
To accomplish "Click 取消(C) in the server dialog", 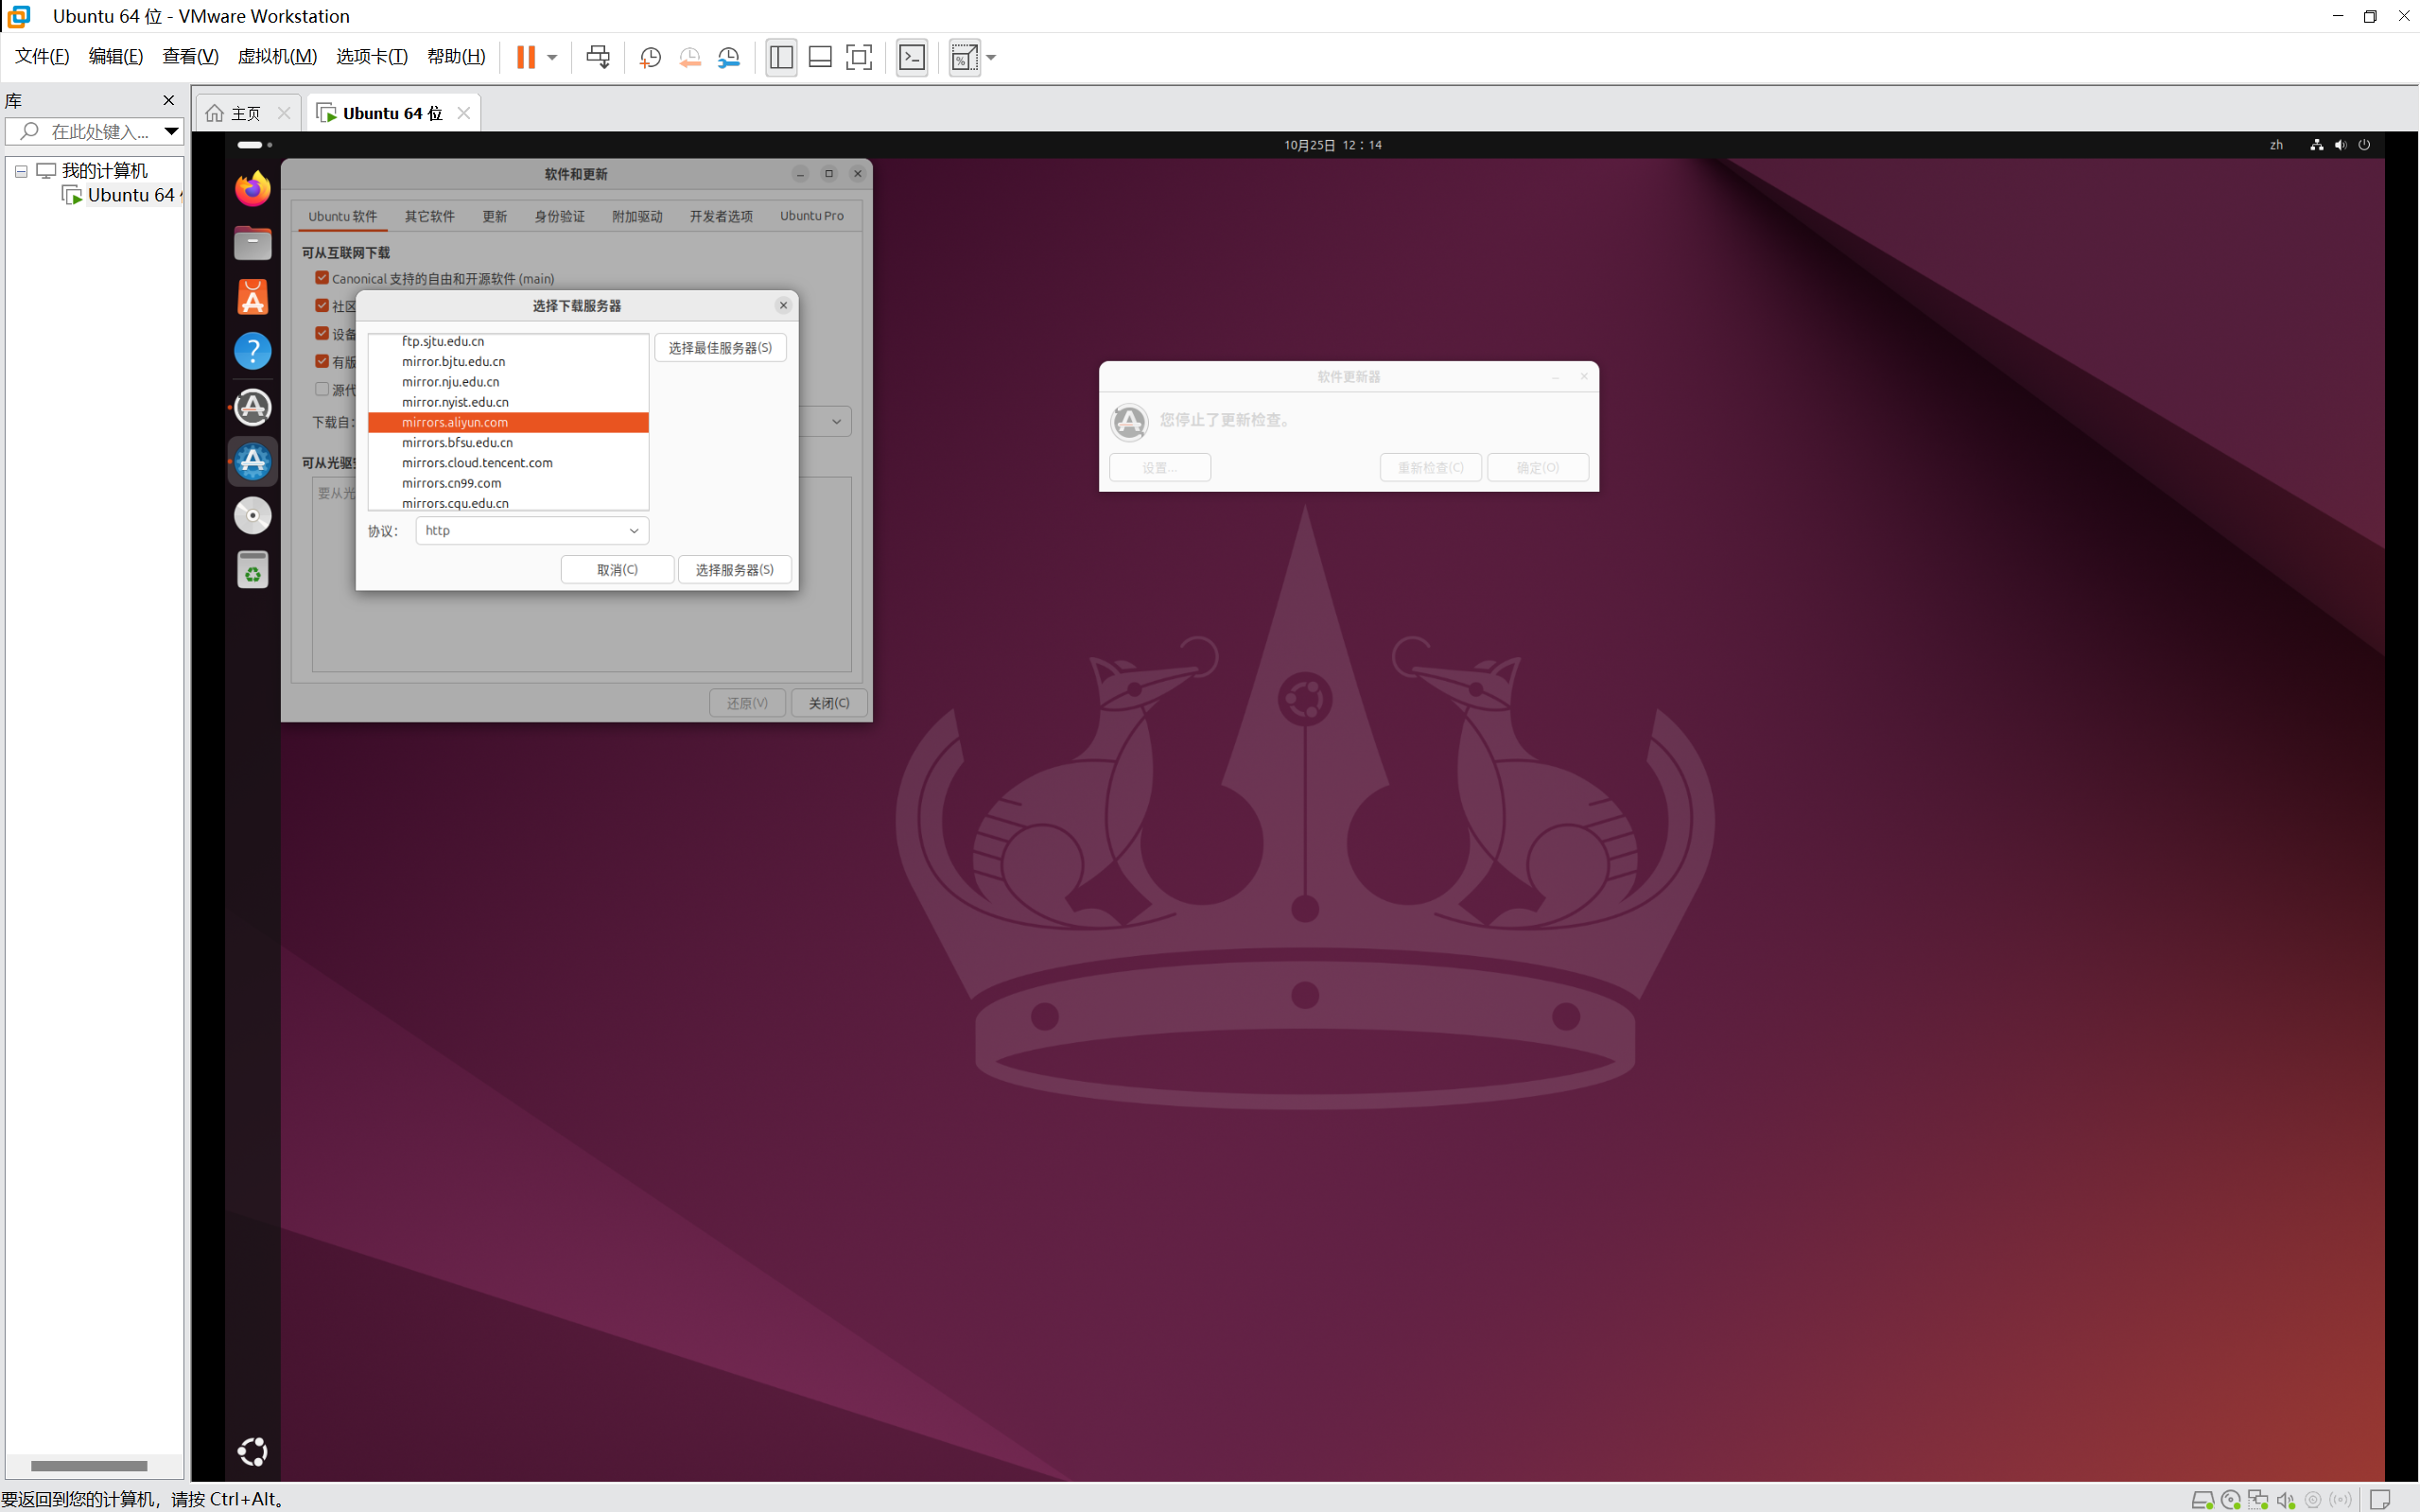I will coord(617,569).
